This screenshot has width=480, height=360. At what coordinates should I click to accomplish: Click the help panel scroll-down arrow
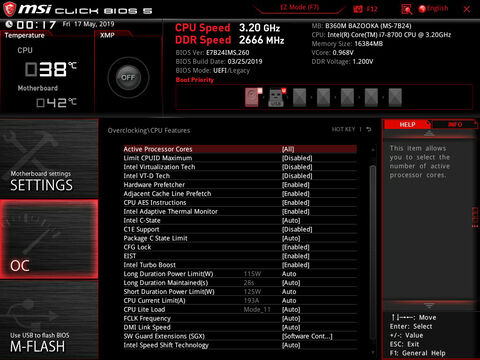[429, 305]
